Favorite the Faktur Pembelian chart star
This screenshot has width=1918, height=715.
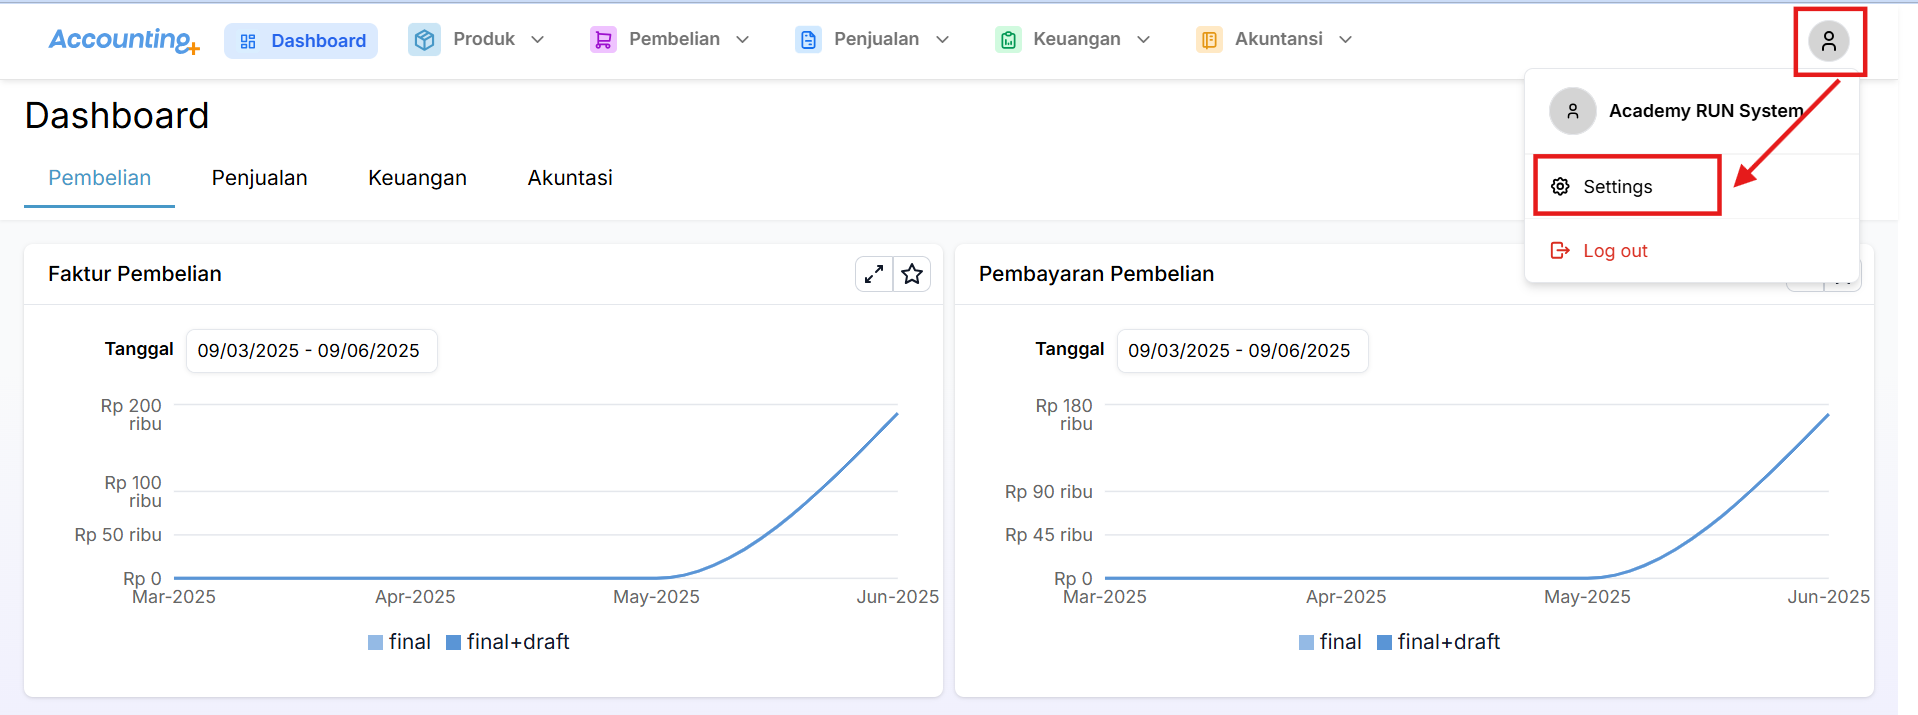912,274
